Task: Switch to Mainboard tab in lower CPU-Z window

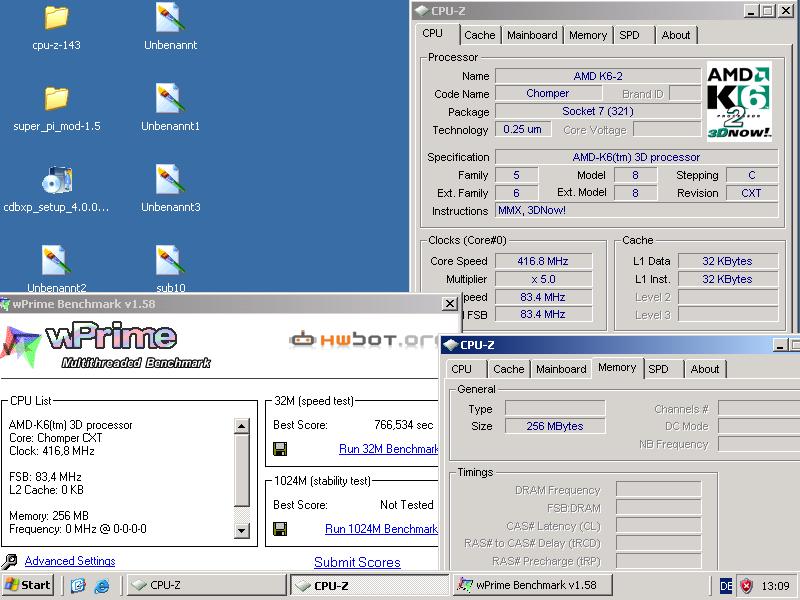Action: 561,369
